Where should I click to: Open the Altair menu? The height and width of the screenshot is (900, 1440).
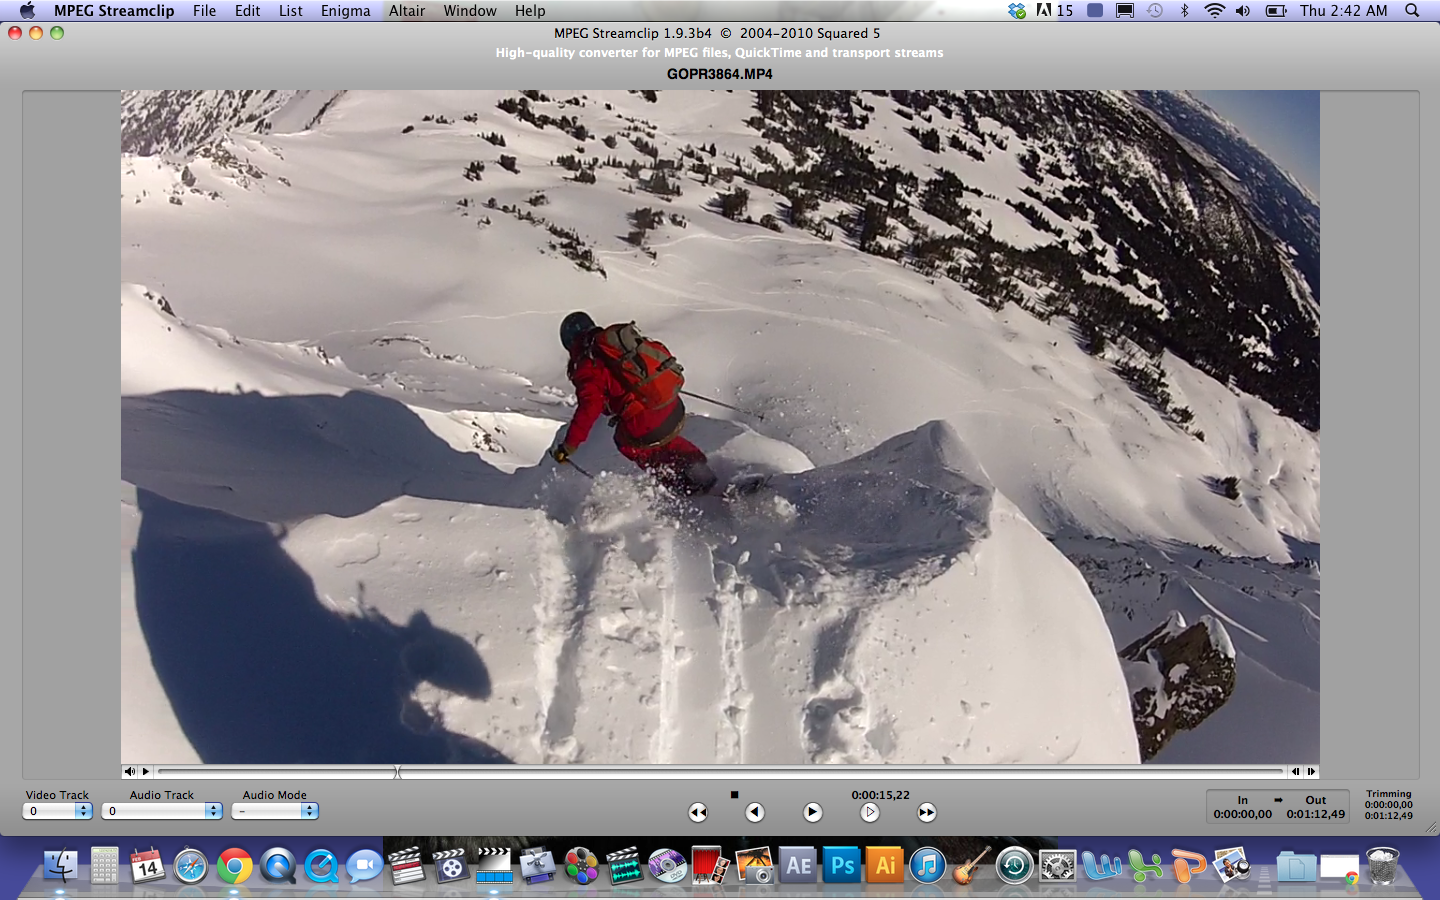click(407, 11)
